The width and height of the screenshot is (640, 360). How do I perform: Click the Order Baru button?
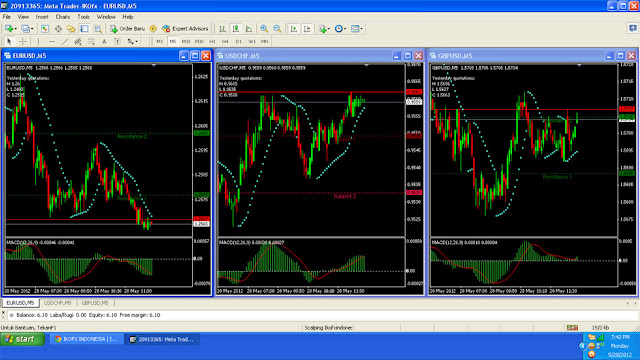pyautogui.click(x=127, y=29)
